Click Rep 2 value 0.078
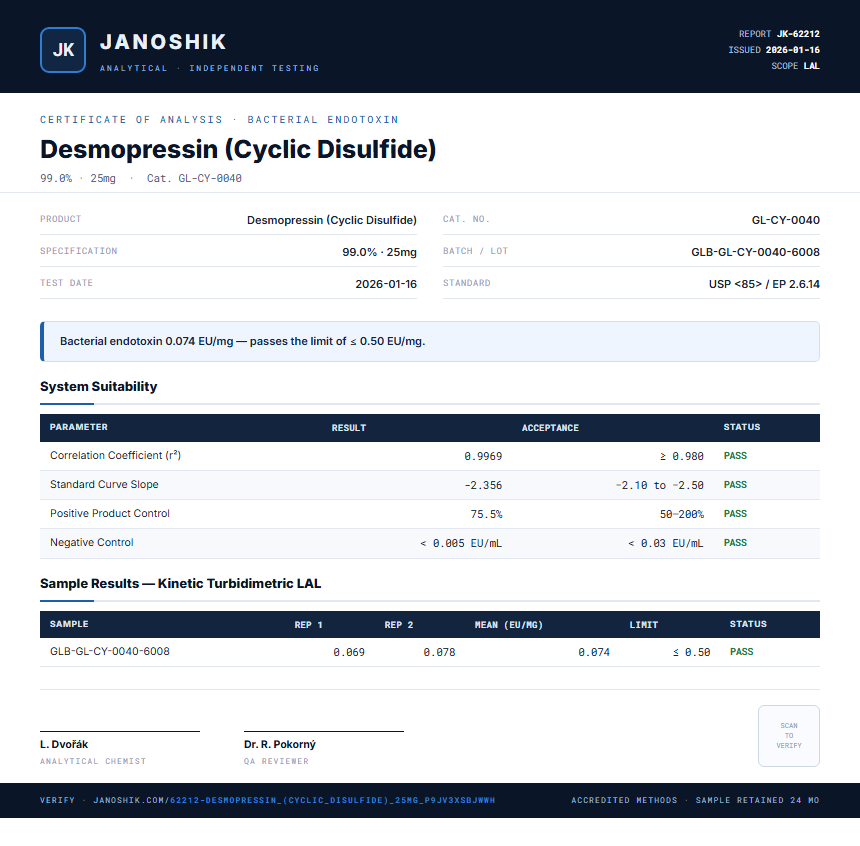860x846 pixels. point(439,652)
